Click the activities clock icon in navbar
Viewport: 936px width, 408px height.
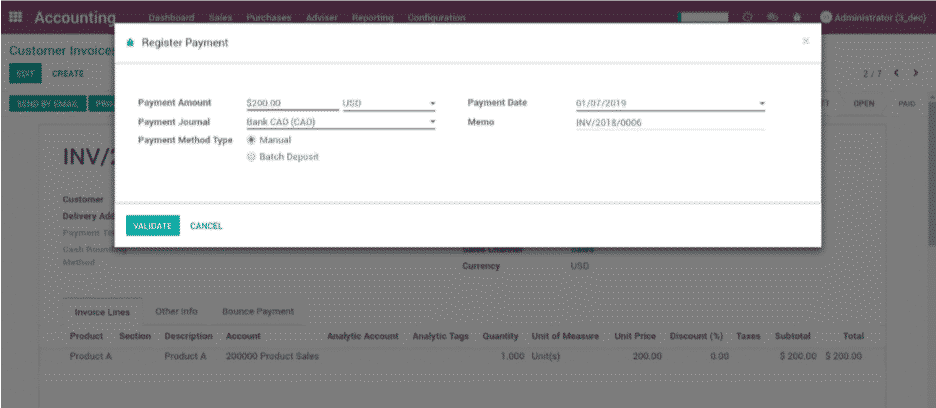click(x=748, y=17)
